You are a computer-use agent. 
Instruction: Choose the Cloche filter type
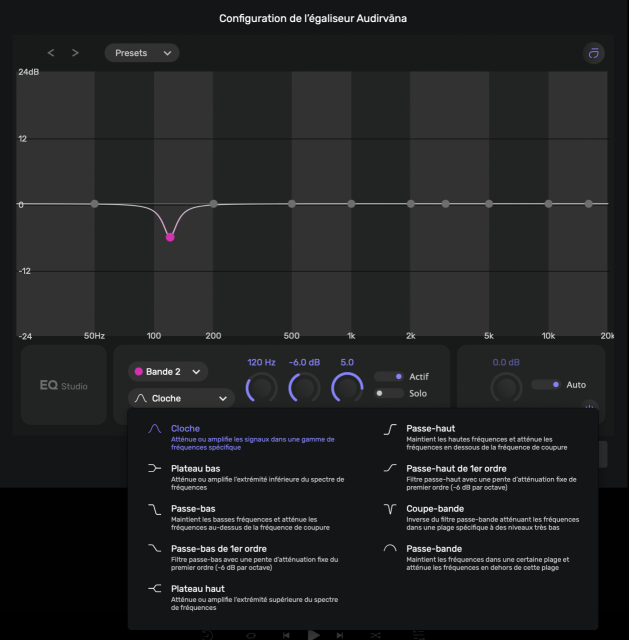pyautogui.click(x=245, y=437)
